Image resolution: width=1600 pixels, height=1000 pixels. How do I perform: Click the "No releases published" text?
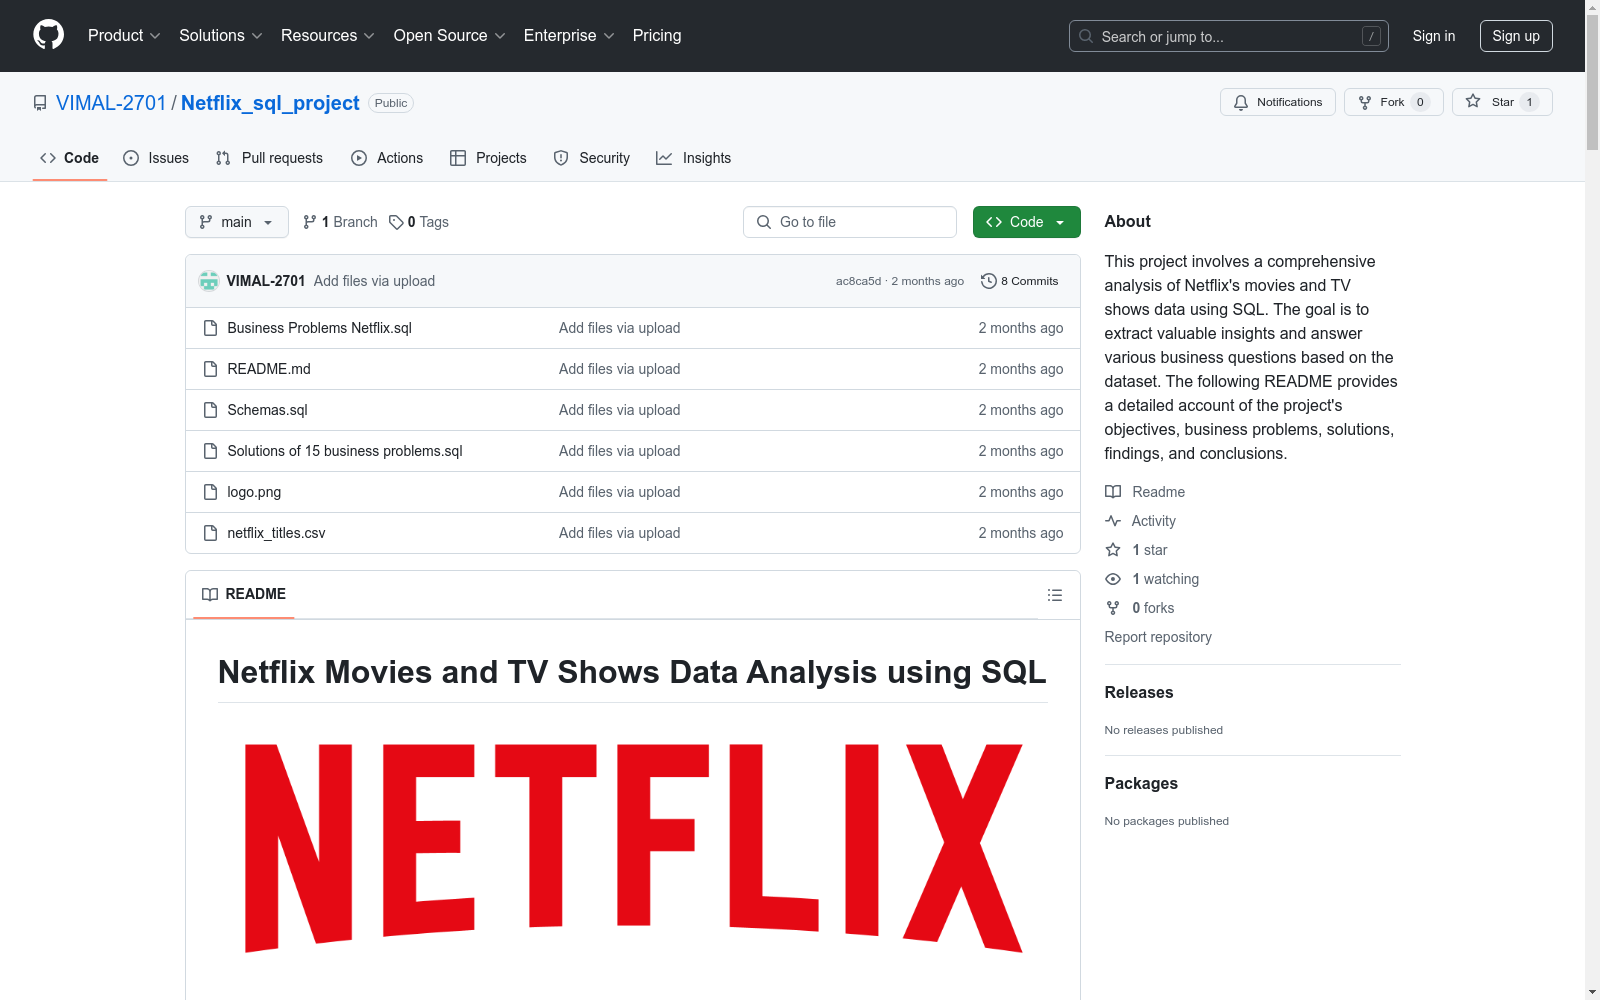[x=1164, y=730]
